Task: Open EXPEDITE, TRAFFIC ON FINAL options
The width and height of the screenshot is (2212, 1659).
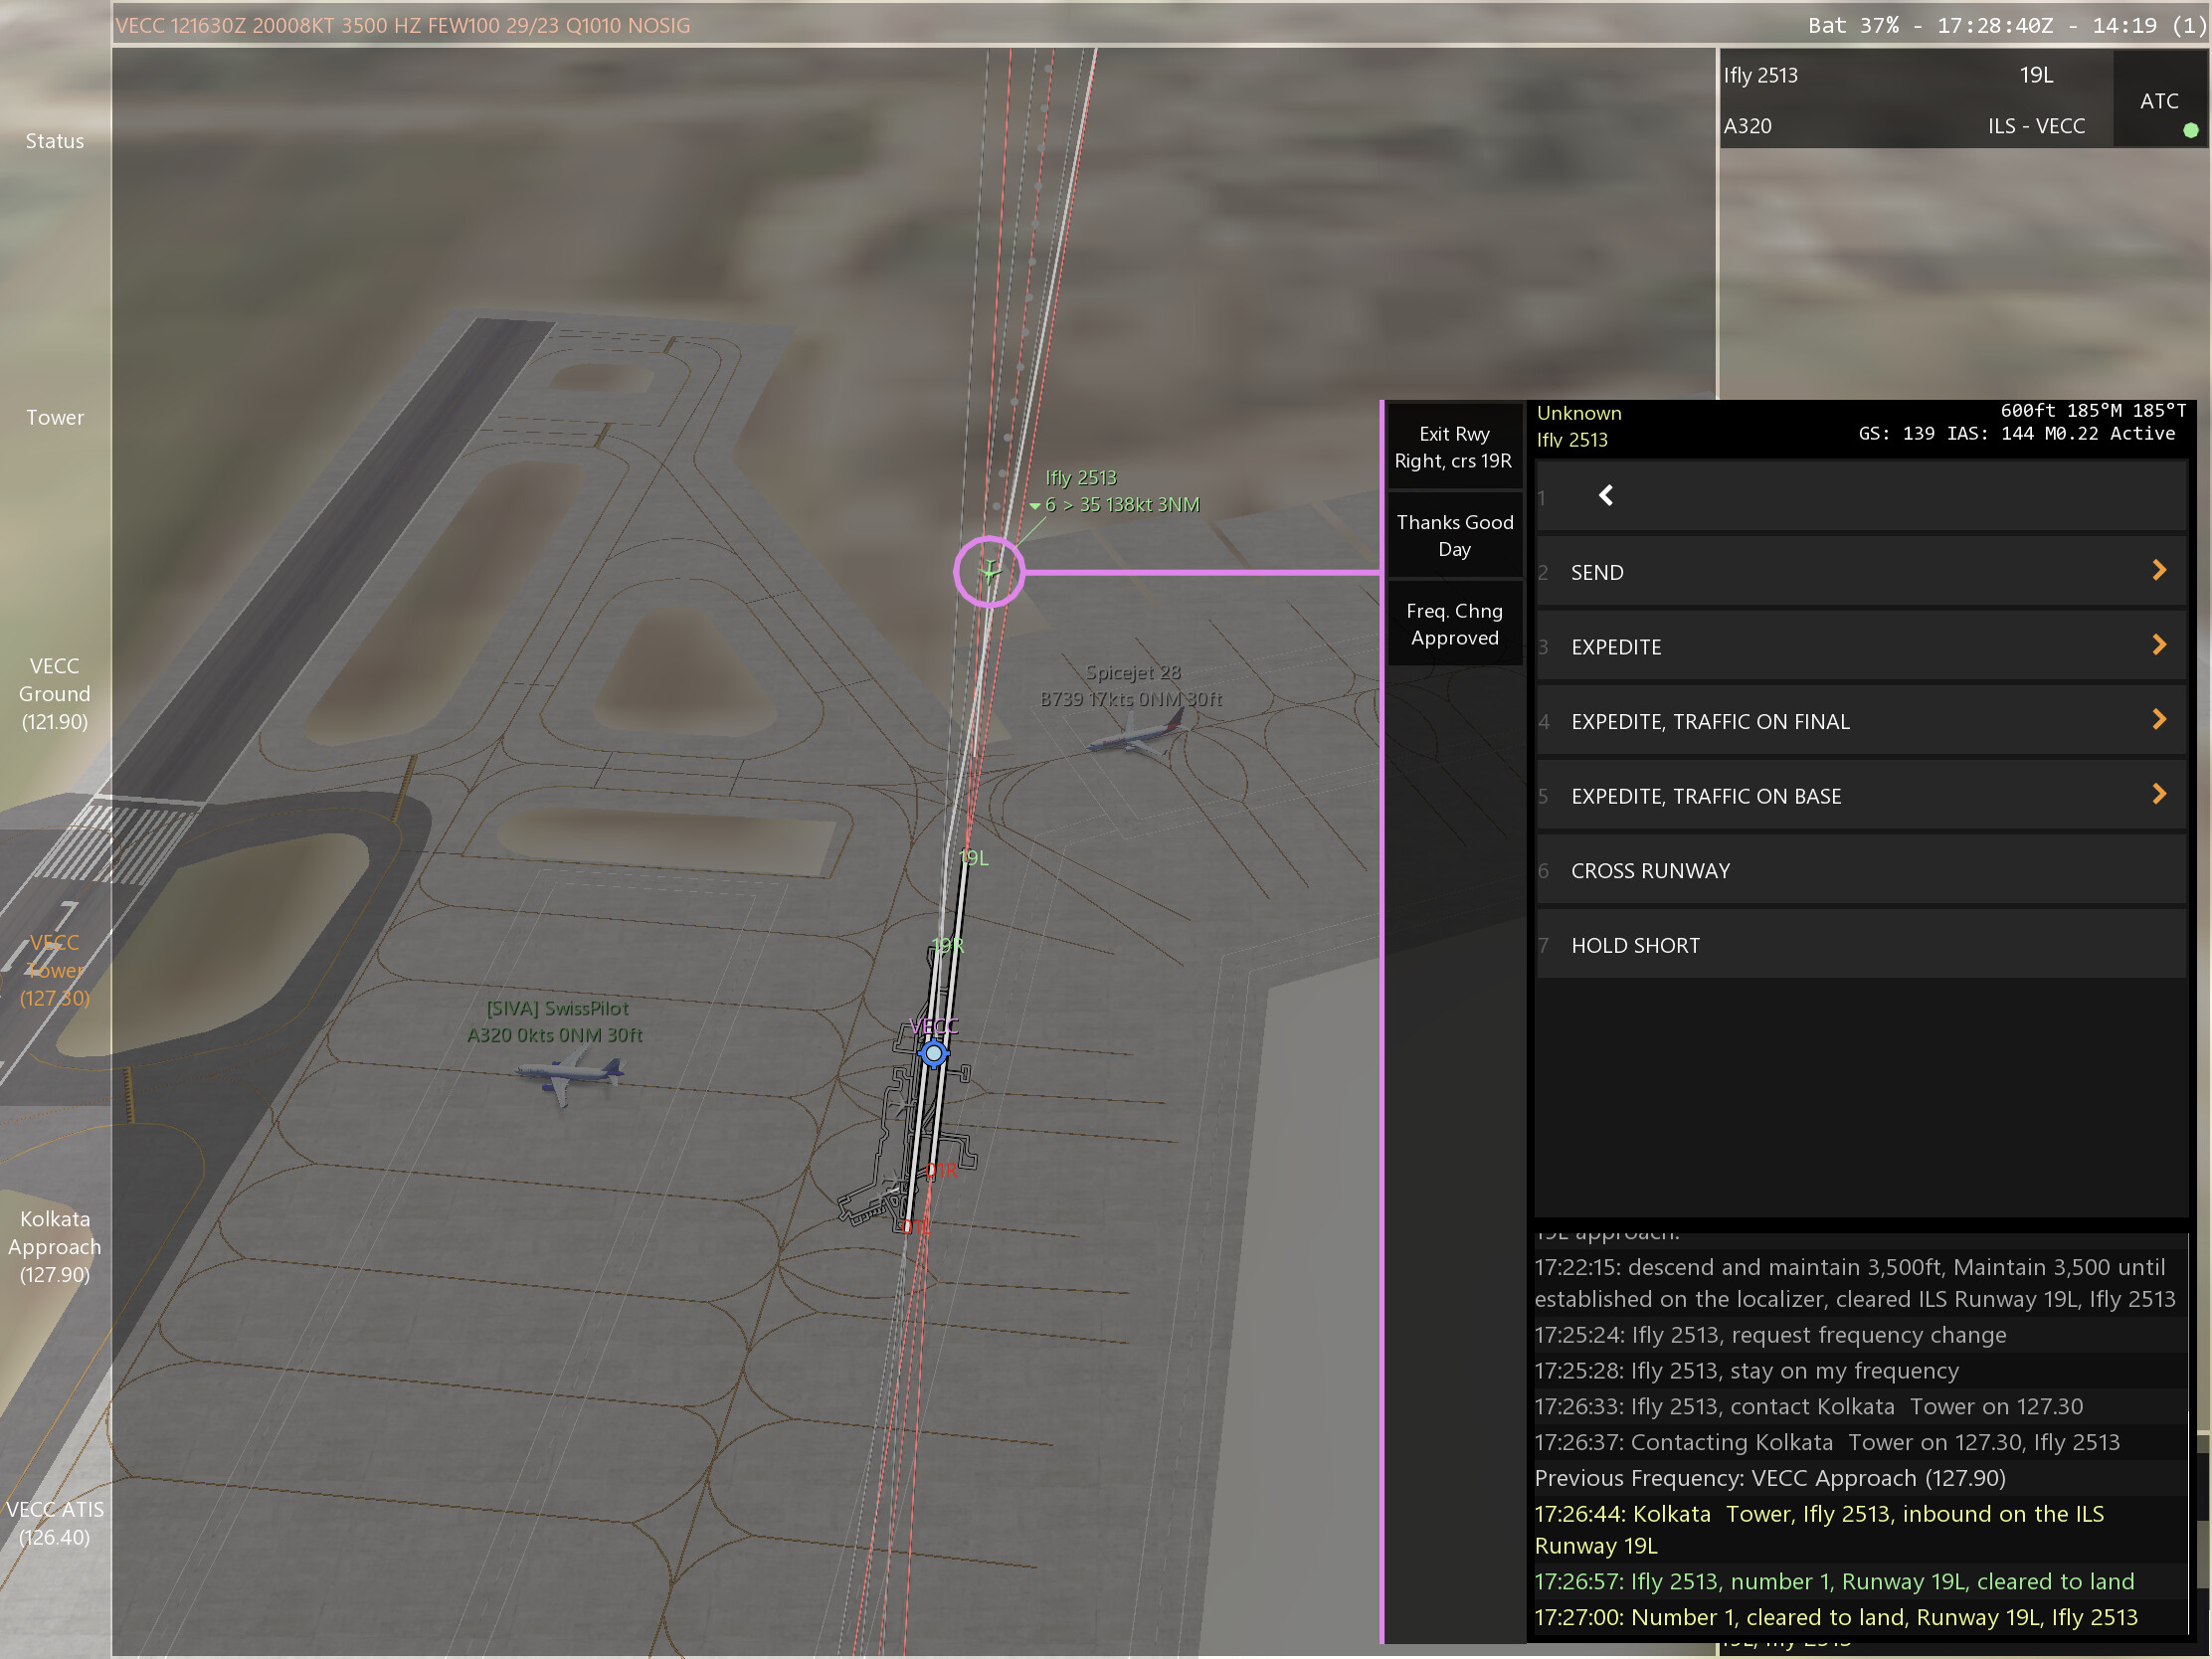Action: click(x=2159, y=720)
